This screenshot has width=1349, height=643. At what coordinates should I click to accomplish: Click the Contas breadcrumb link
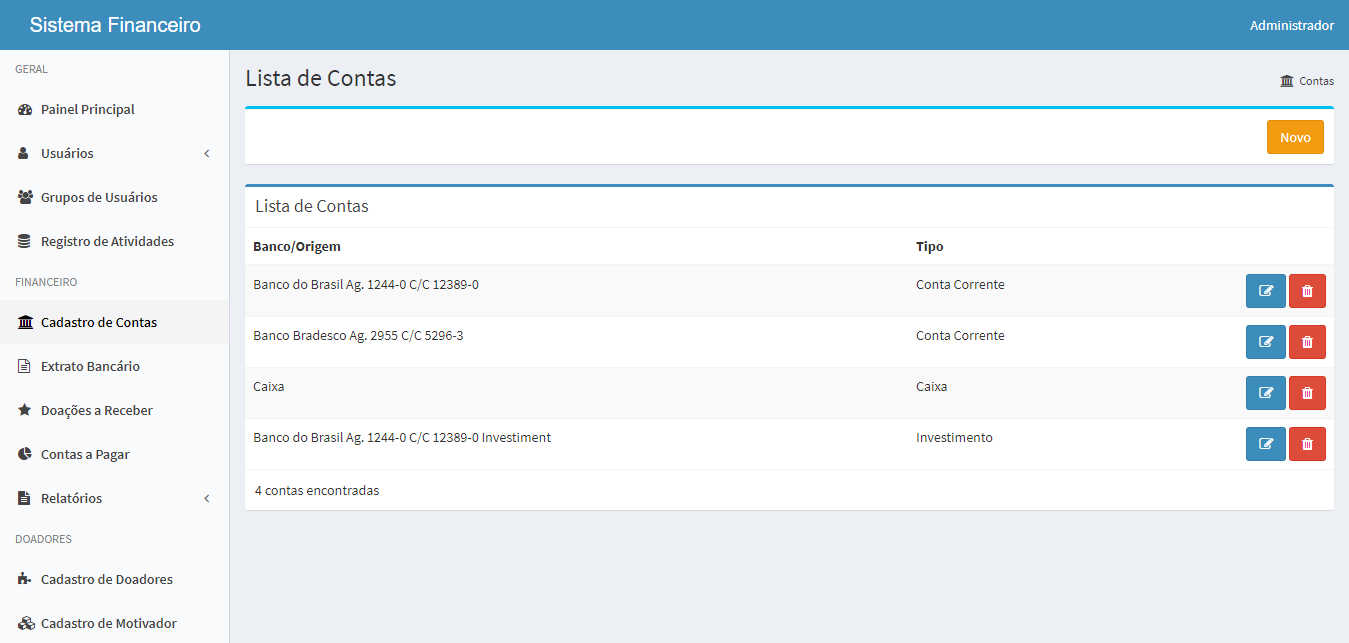click(1315, 81)
